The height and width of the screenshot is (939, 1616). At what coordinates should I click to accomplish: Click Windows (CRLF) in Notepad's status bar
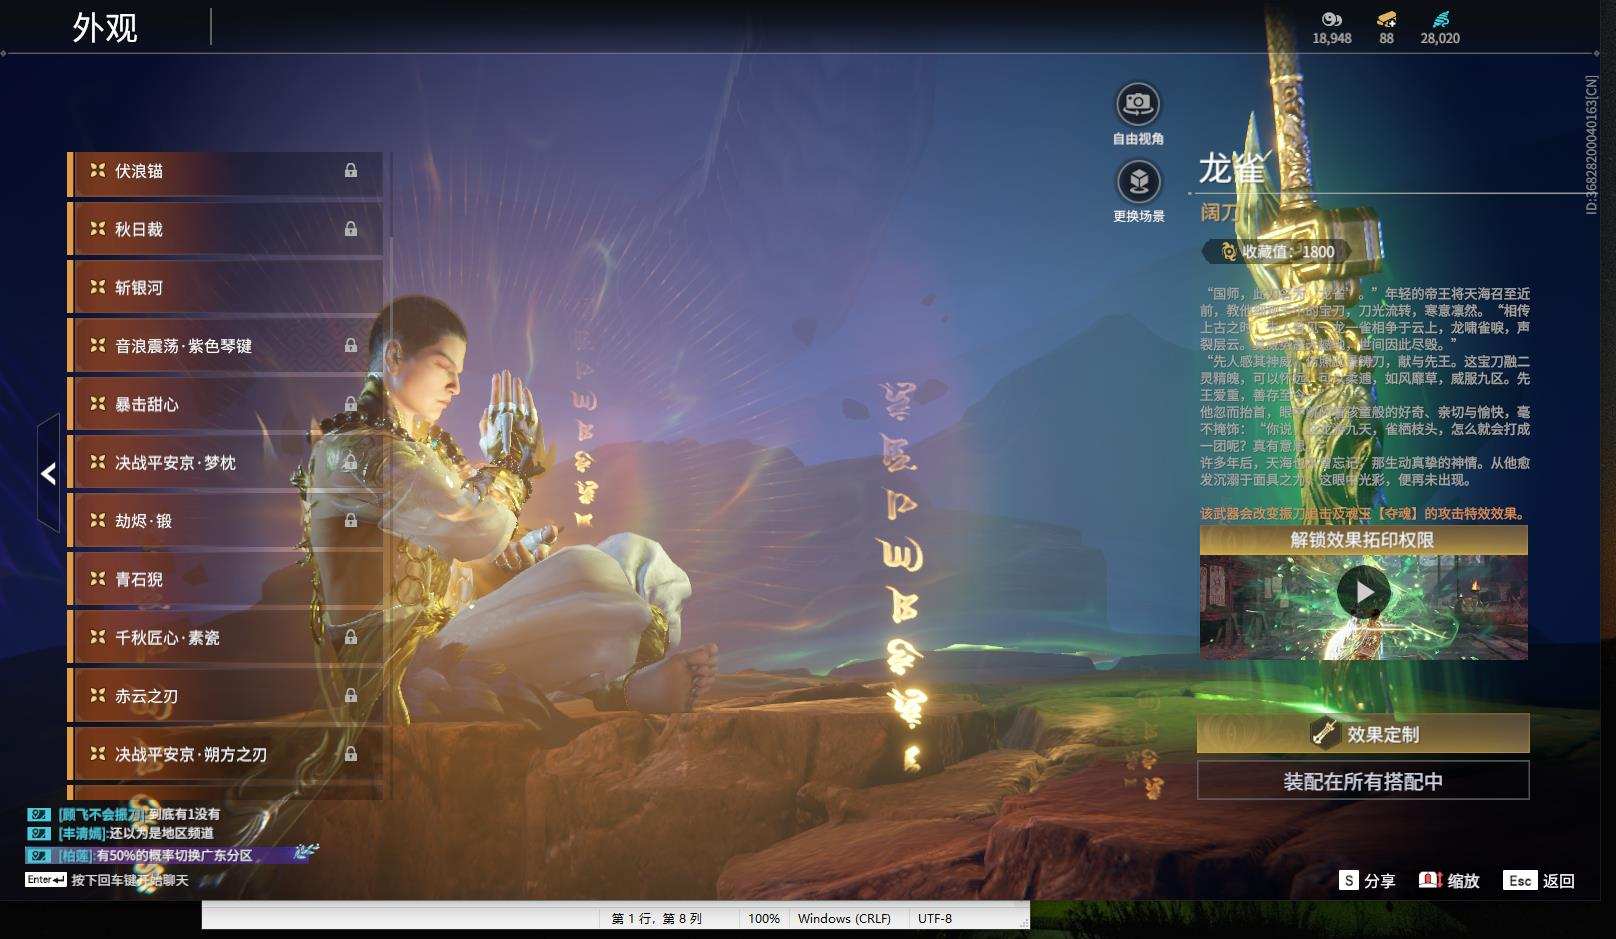844,918
